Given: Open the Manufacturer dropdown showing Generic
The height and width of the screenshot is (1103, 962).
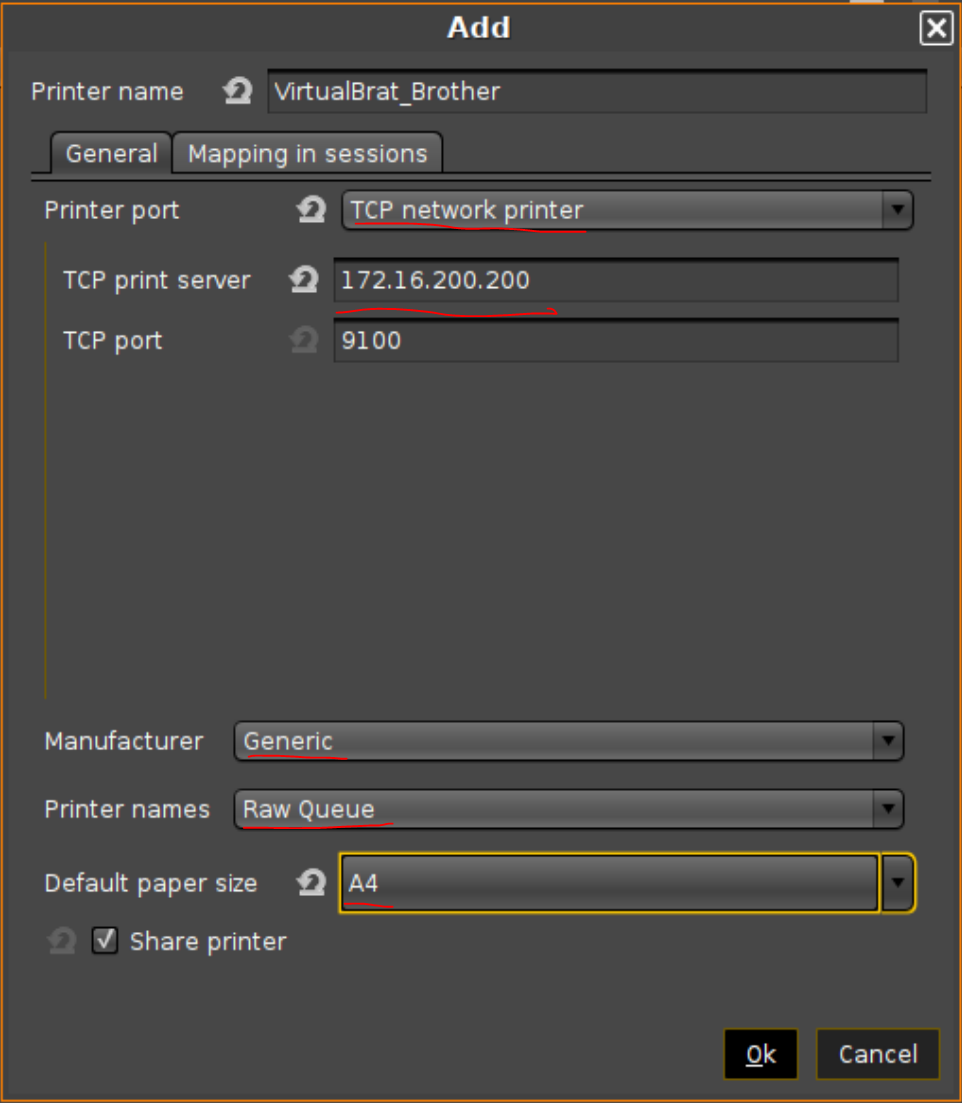Looking at the screenshot, I should 887,741.
